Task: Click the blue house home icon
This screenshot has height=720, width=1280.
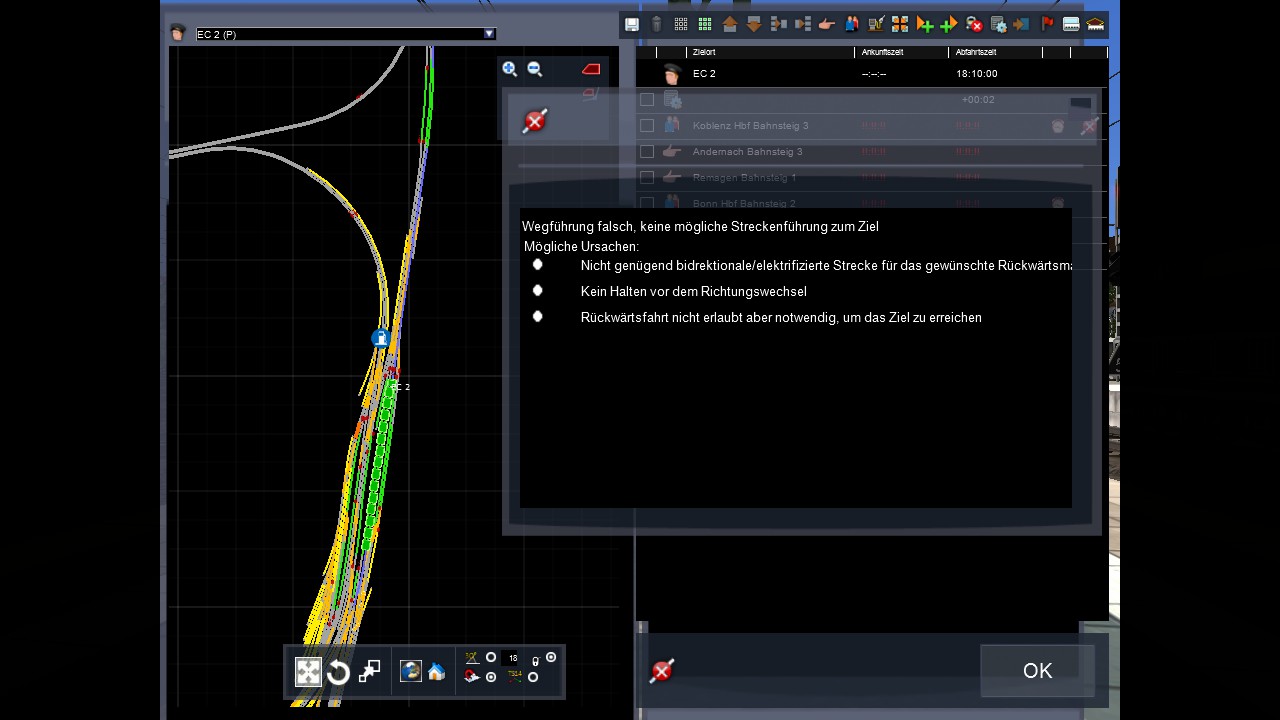Action: click(x=436, y=672)
